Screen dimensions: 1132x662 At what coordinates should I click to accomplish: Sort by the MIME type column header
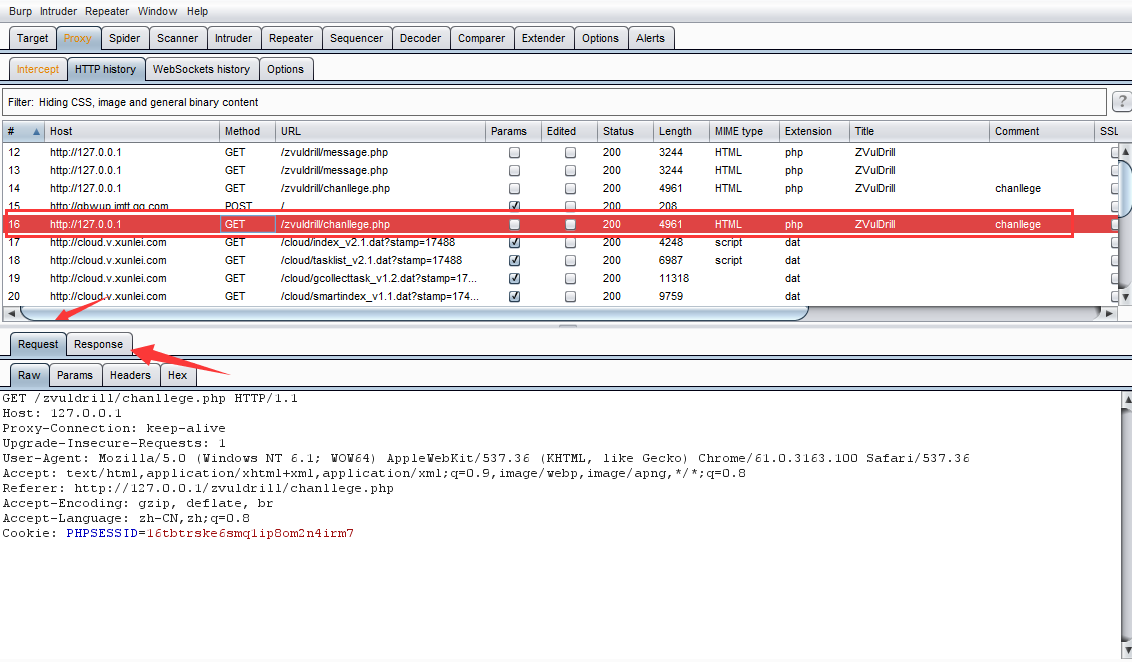click(x=744, y=131)
